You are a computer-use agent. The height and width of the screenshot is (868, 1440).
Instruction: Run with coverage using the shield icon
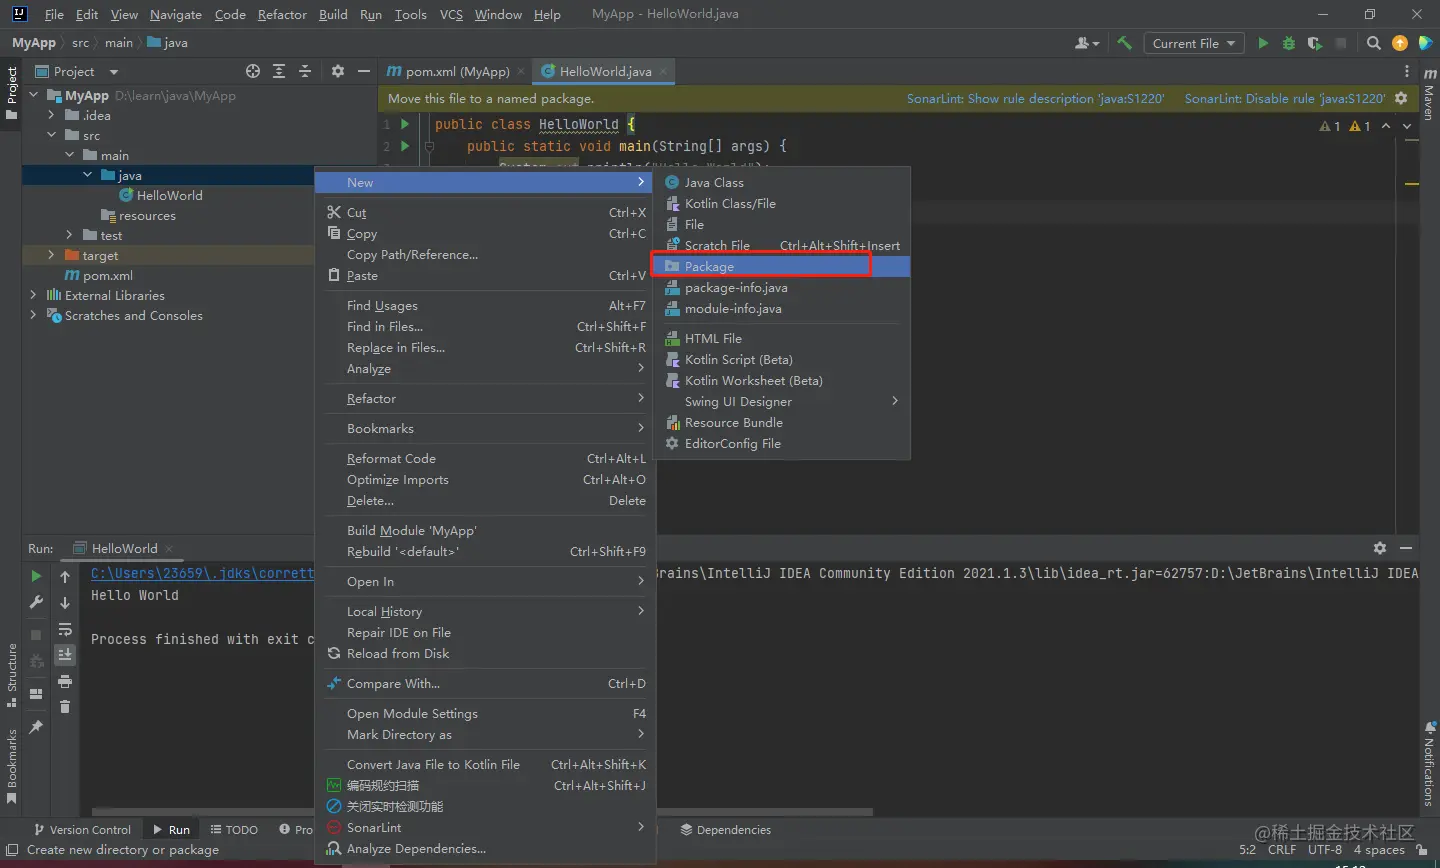(x=1315, y=43)
